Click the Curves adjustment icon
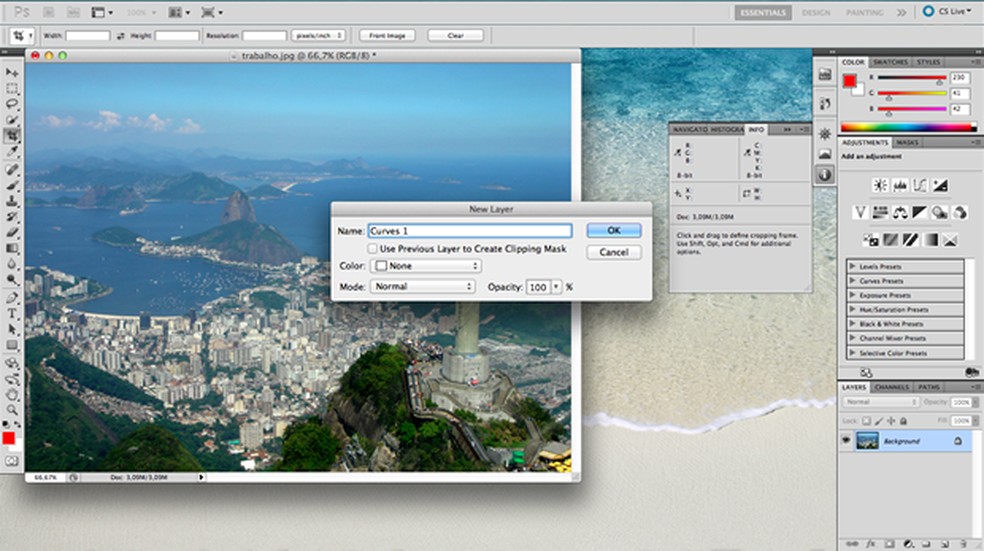Viewport: 984px width, 551px height. (x=920, y=185)
